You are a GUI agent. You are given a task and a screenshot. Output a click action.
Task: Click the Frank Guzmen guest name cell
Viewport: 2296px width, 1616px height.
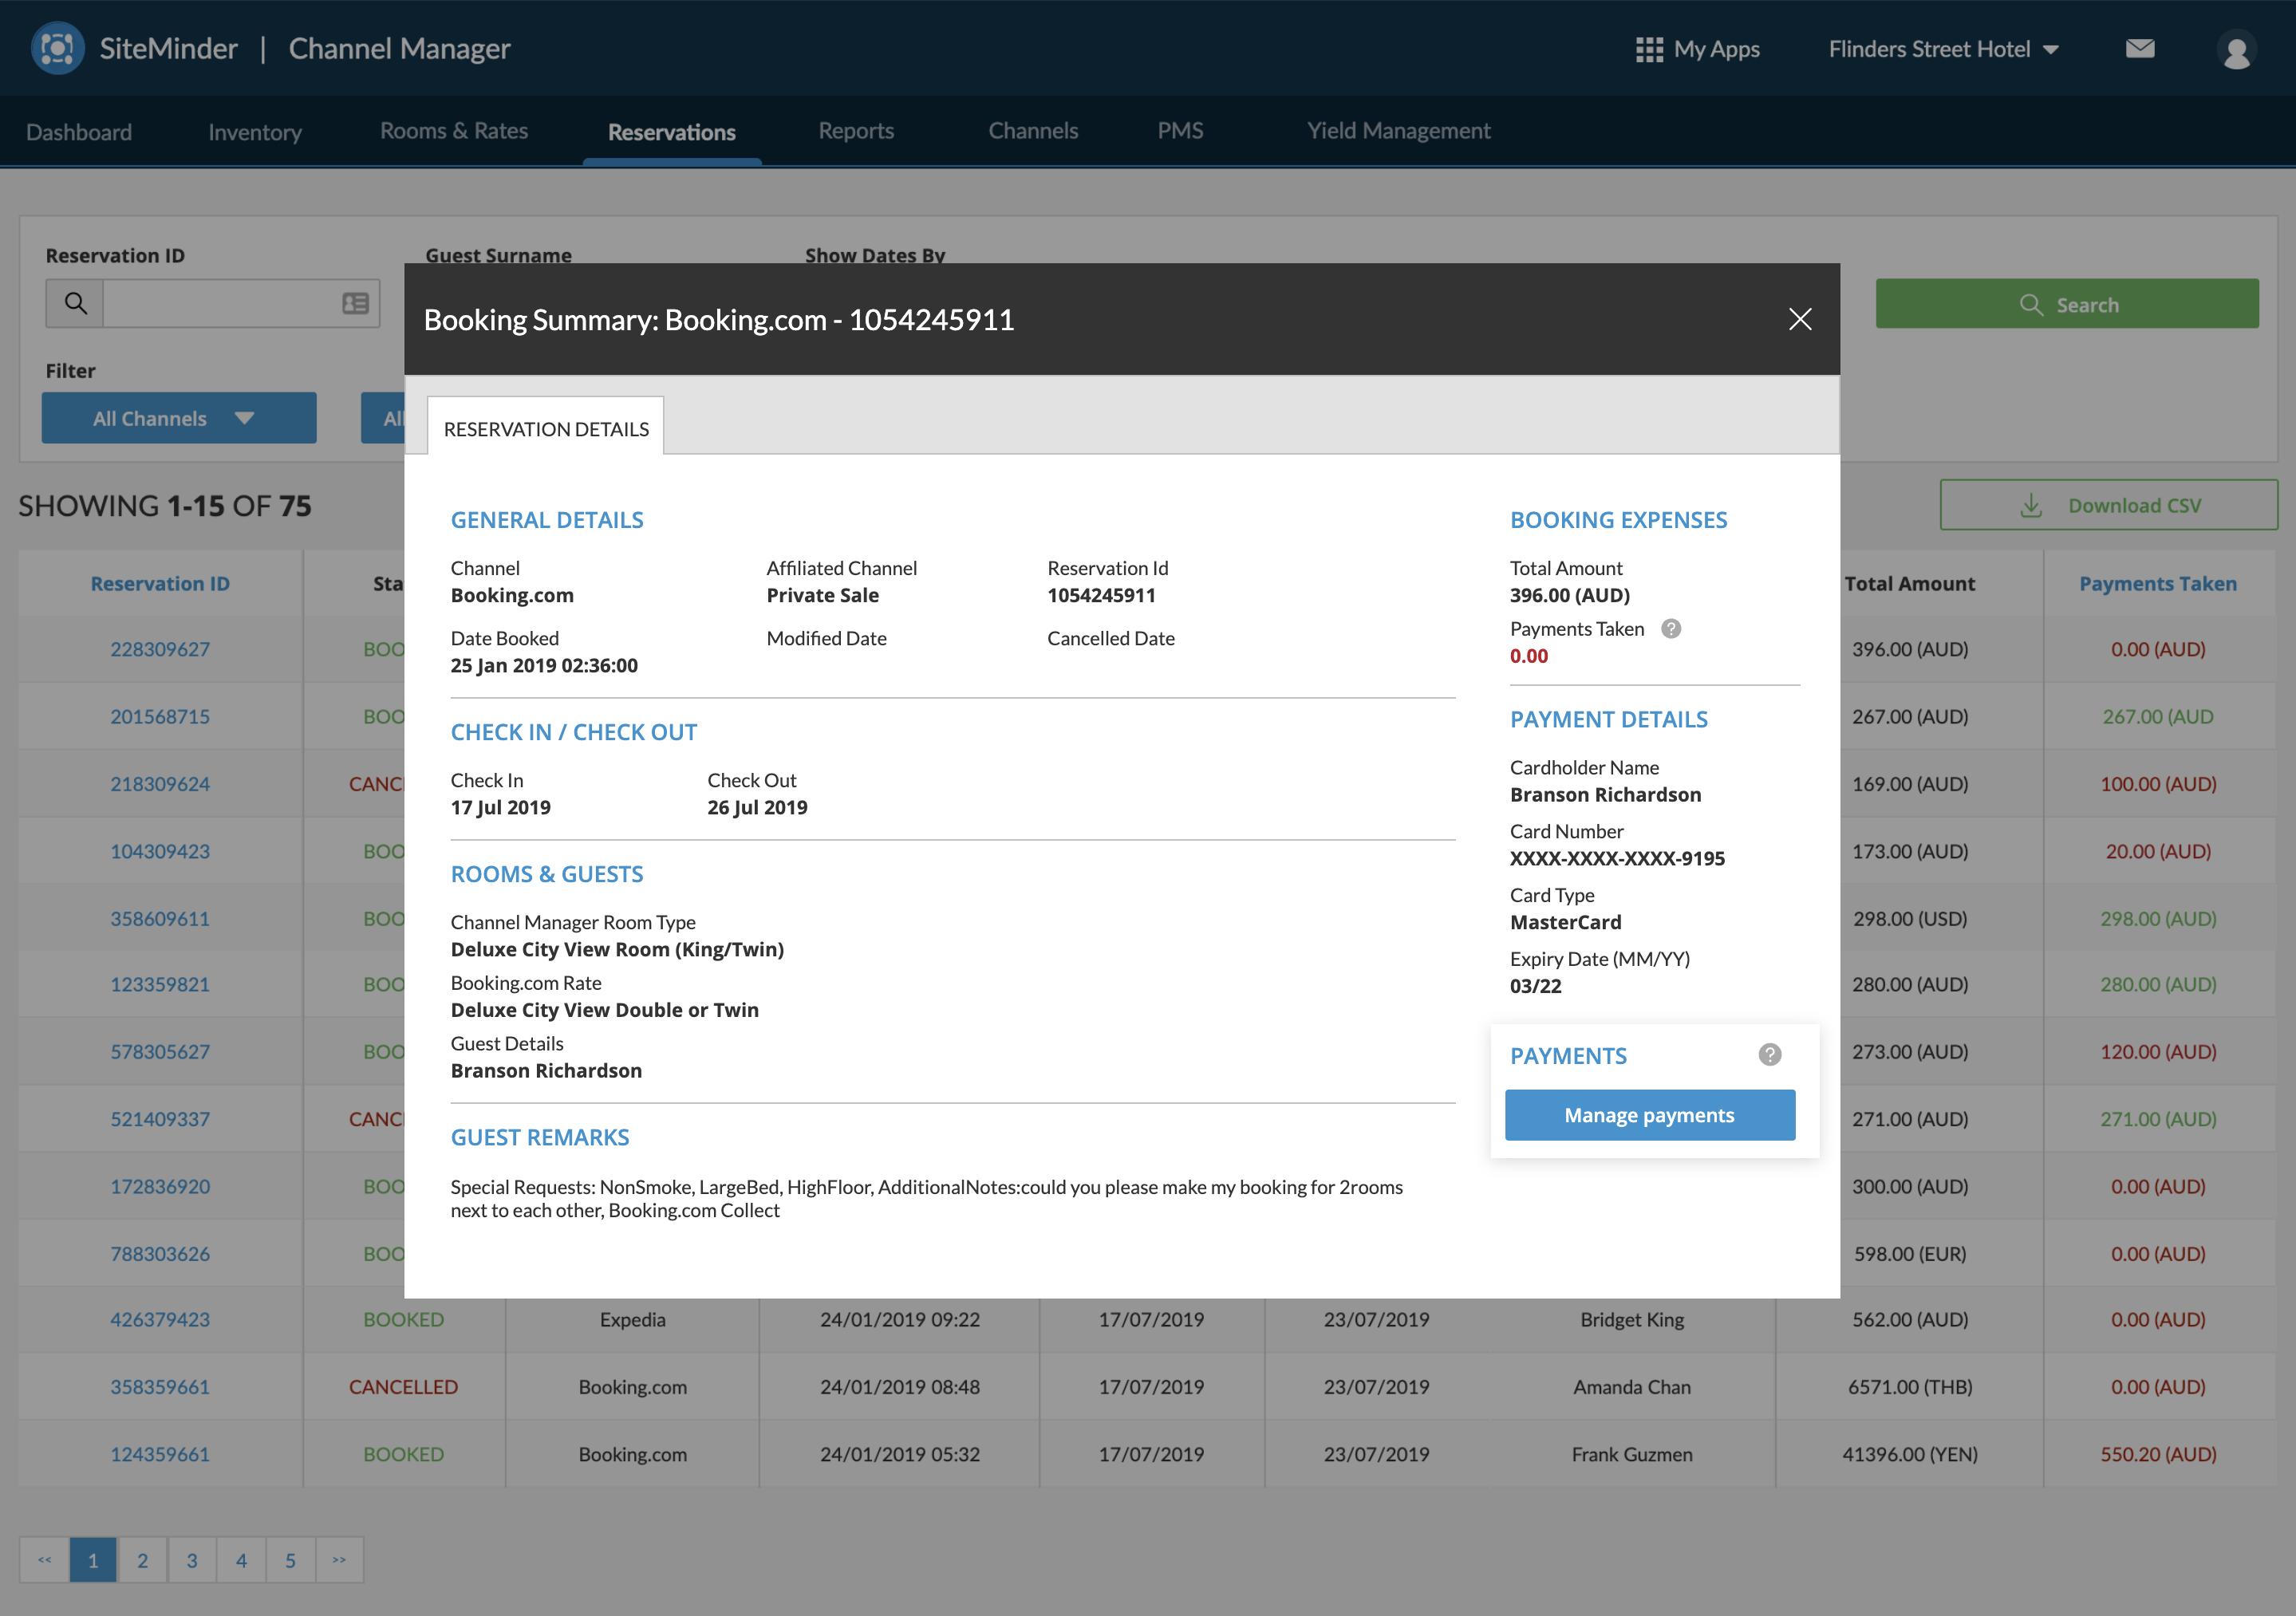[1632, 1455]
